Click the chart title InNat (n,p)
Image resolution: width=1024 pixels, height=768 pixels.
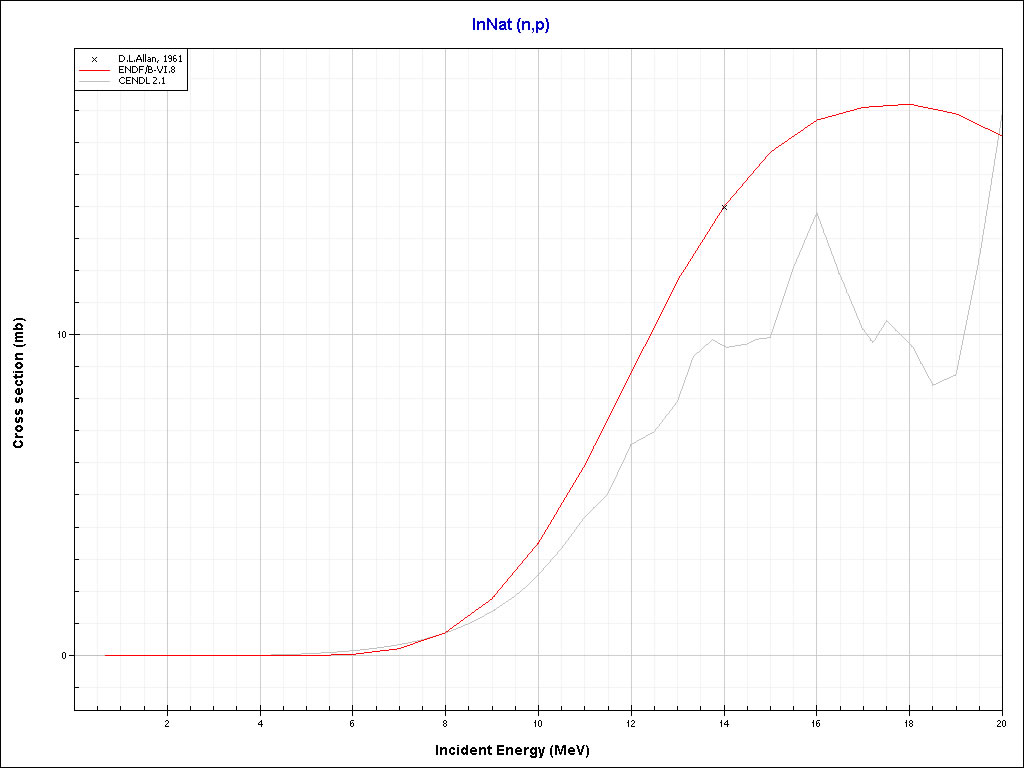[511, 24]
